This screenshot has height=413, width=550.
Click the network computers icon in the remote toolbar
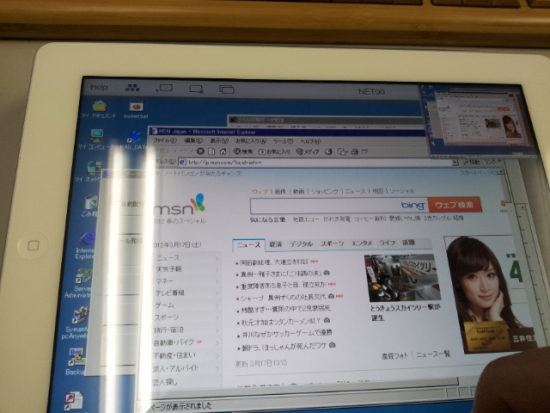pyautogui.click(x=133, y=88)
